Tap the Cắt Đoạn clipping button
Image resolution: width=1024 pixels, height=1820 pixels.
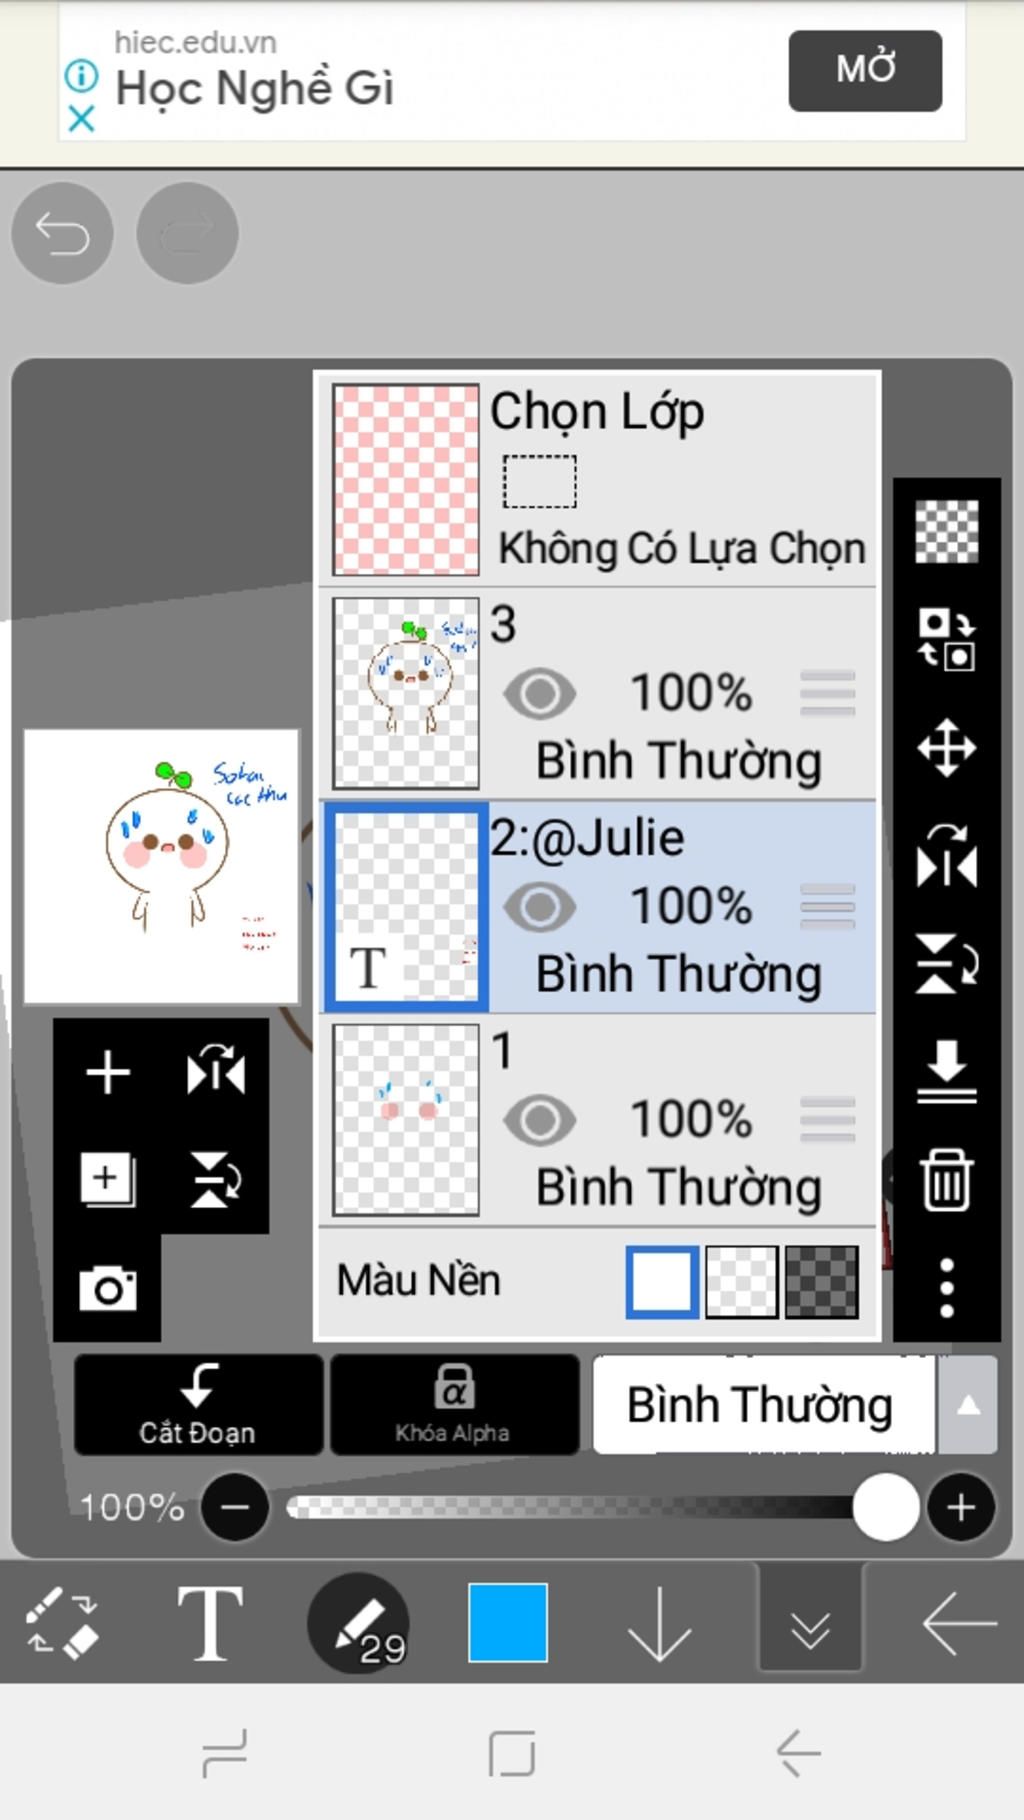(x=198, y=1405)
